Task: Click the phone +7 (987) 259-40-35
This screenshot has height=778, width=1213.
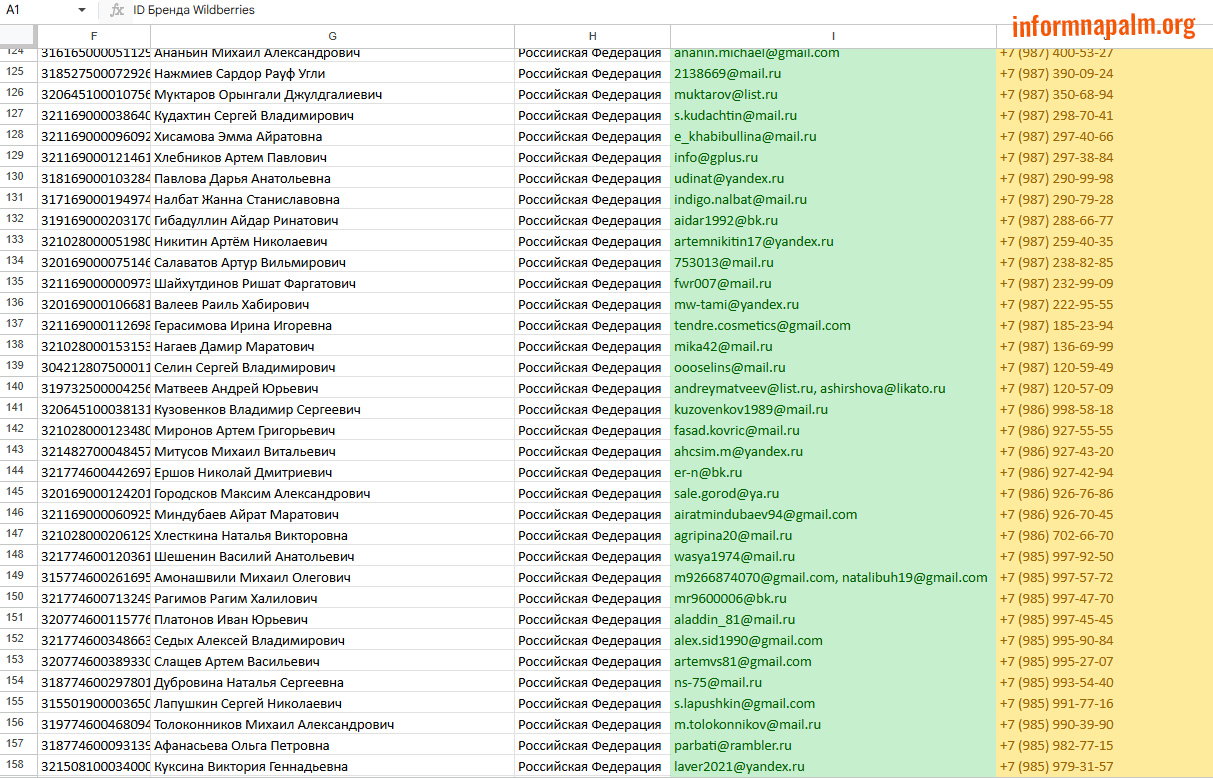Action: (x=1056, y=241)
